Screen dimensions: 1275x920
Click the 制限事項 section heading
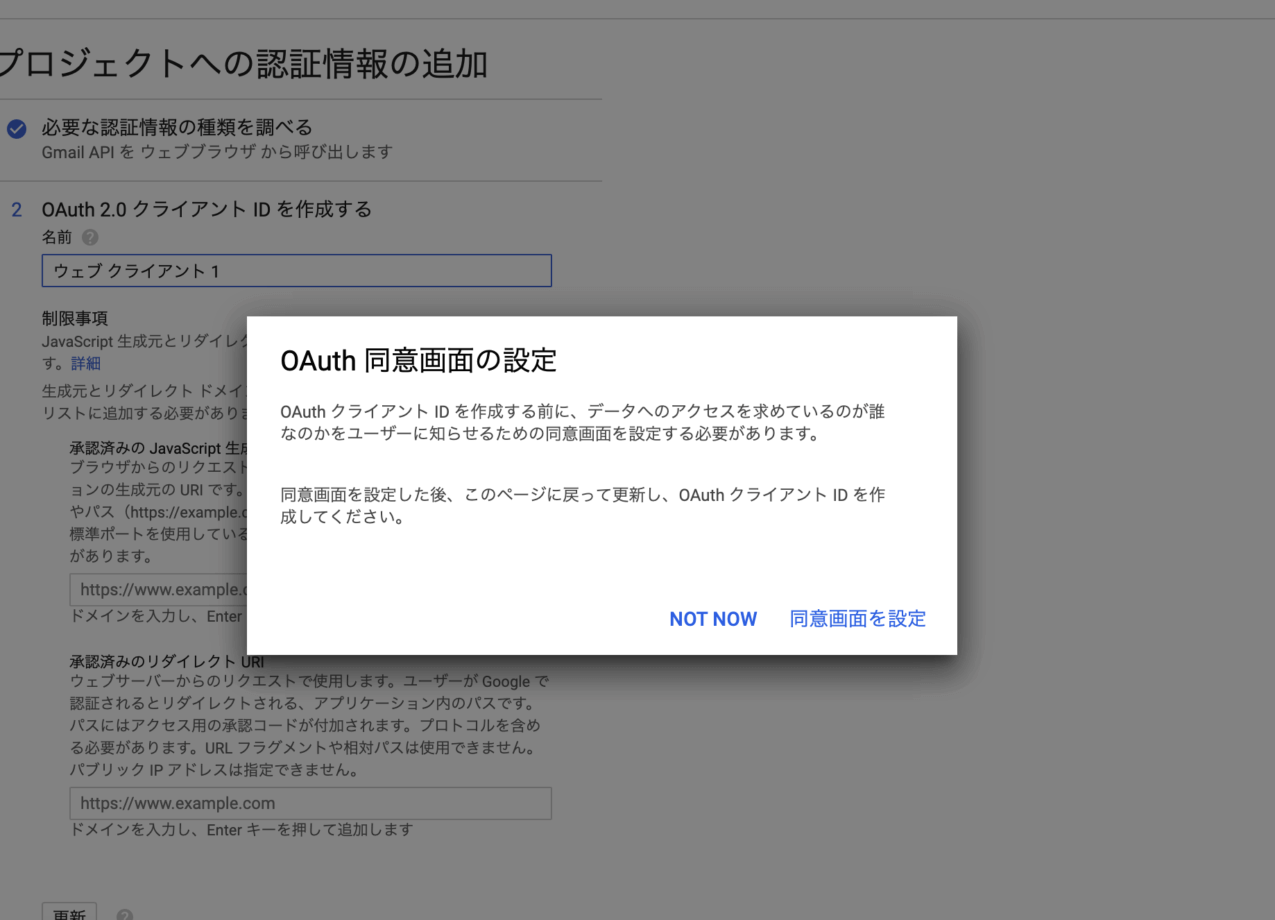tap(74, 319)
